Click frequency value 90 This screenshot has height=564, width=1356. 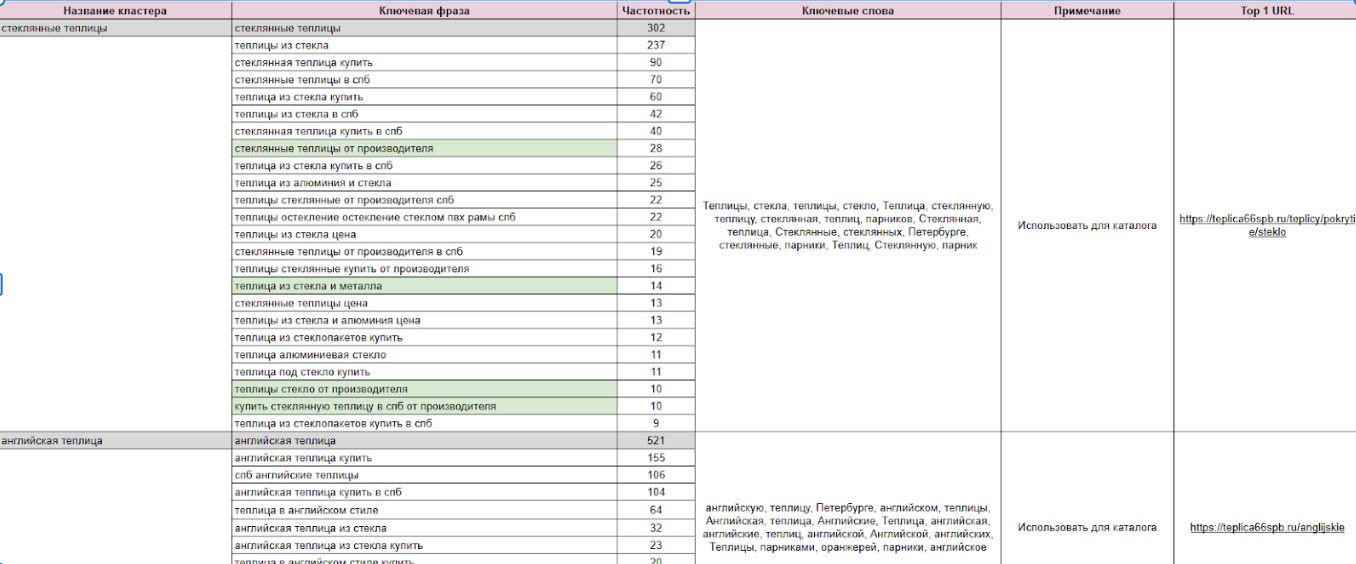point(656,62)
